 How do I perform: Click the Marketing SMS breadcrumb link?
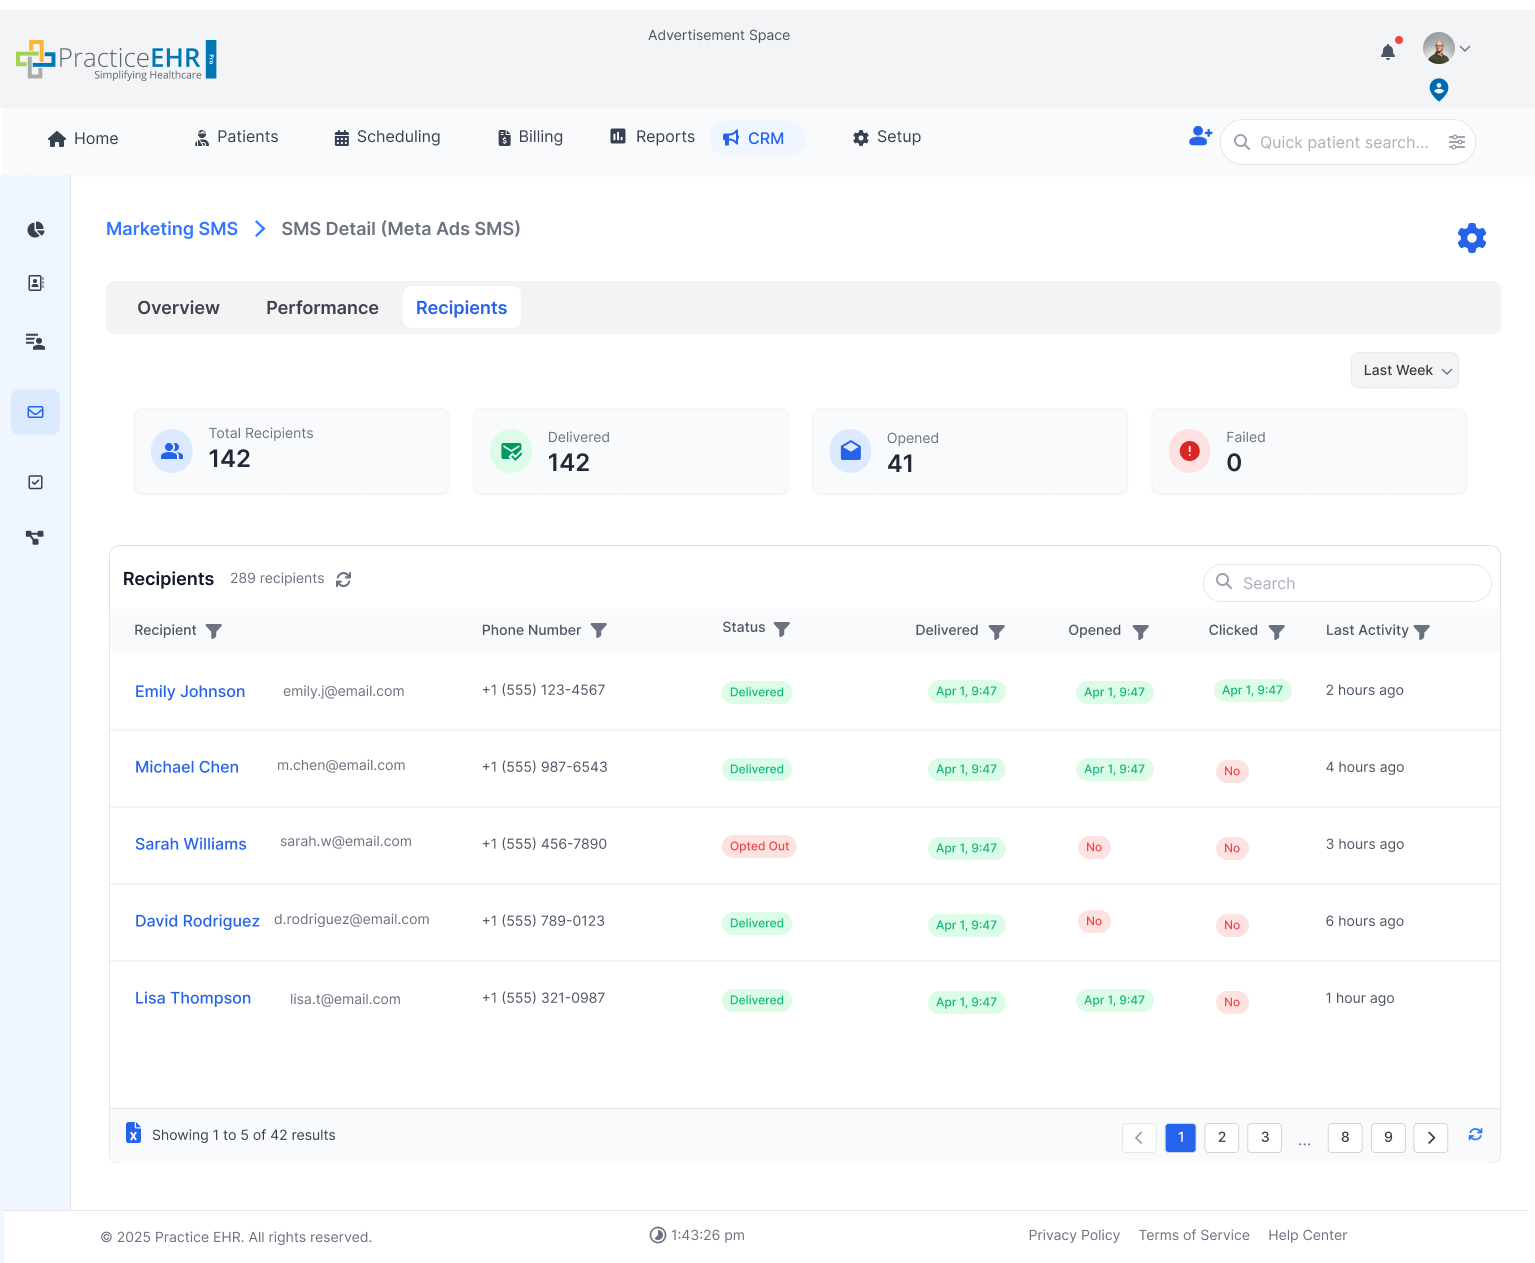click(172, 229)
